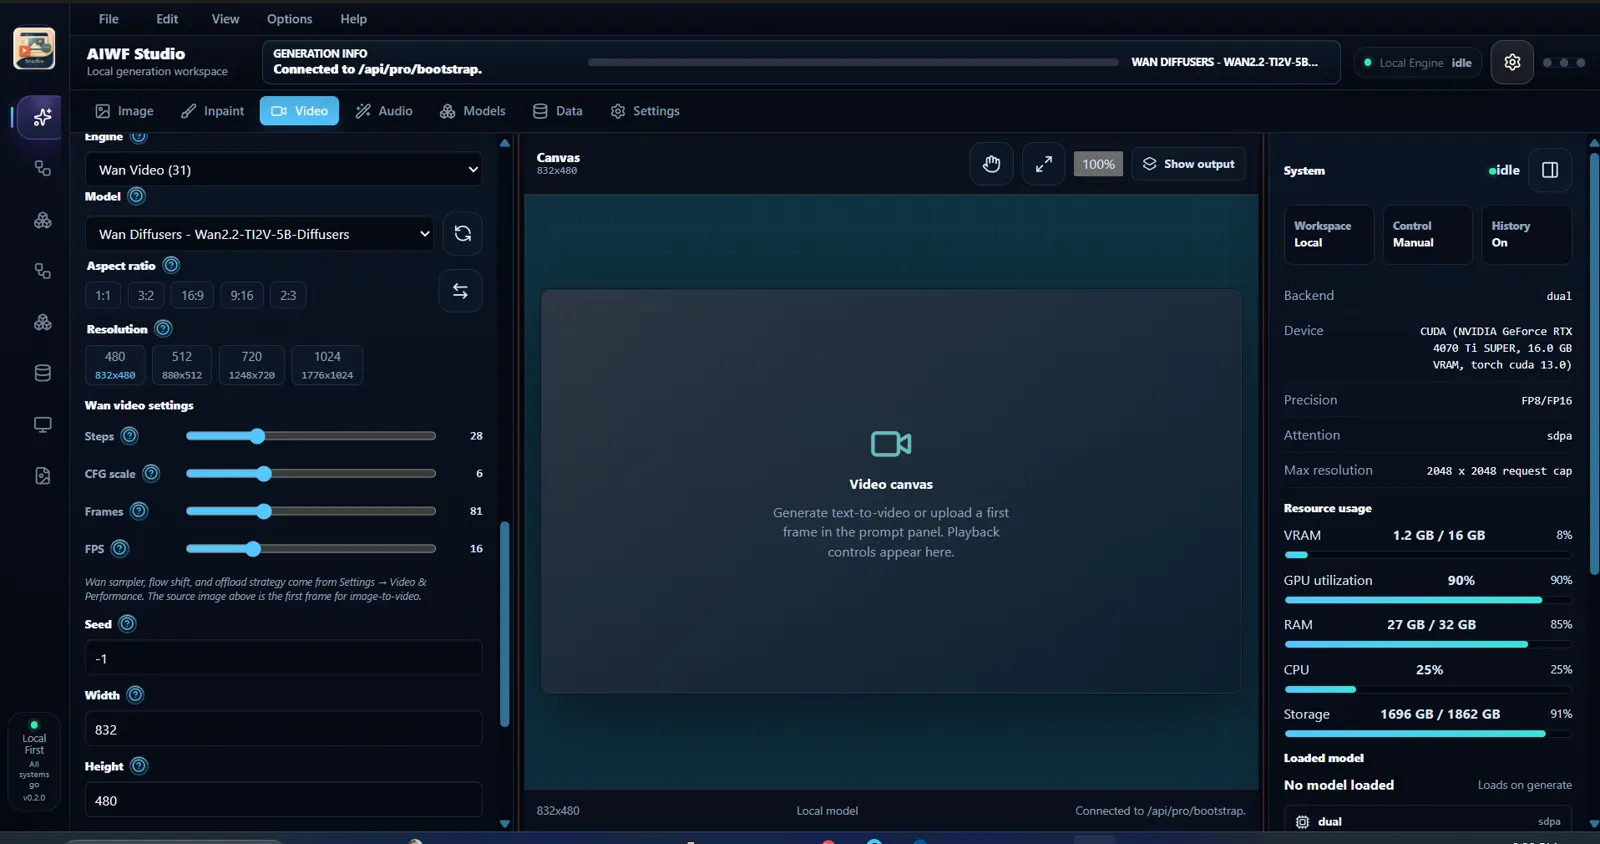Switch to the Image tab
1600x844 pixels.
point(124,111)
